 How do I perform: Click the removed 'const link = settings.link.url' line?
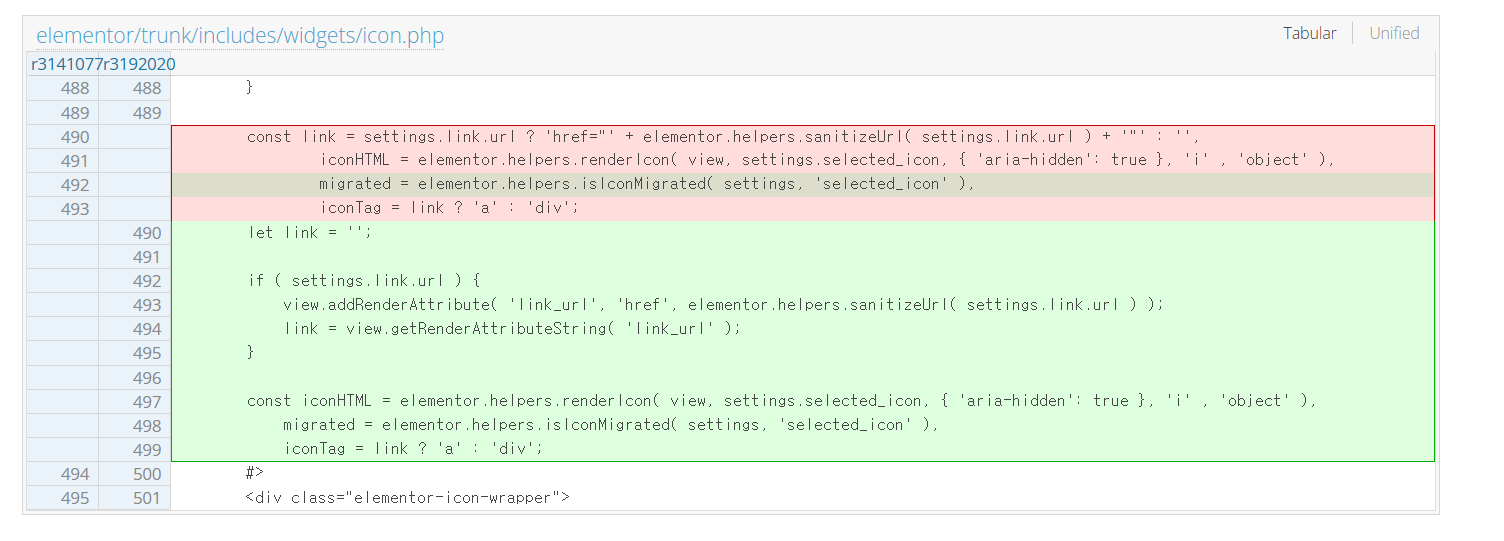(803, 137)
